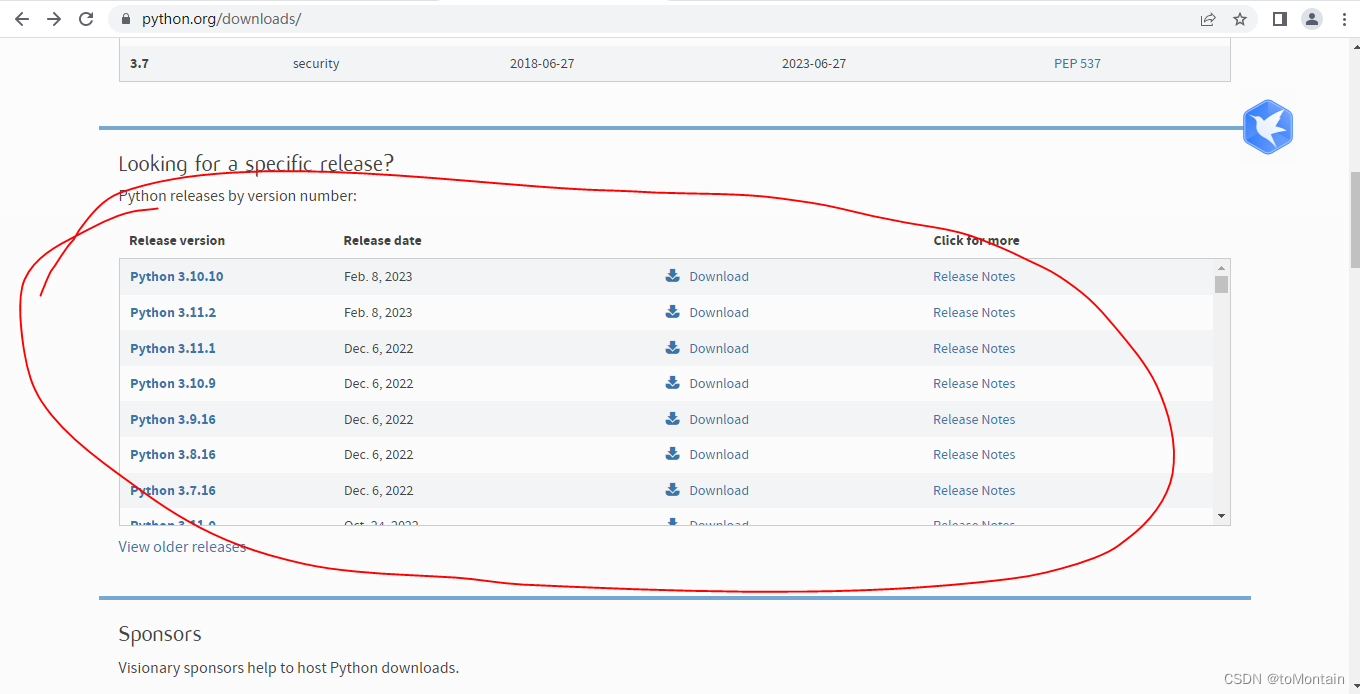The height and width of the screenshot is (694, 1360).
Task: Read Release Notes for Python 3.10.9
Action: (974, 383)
